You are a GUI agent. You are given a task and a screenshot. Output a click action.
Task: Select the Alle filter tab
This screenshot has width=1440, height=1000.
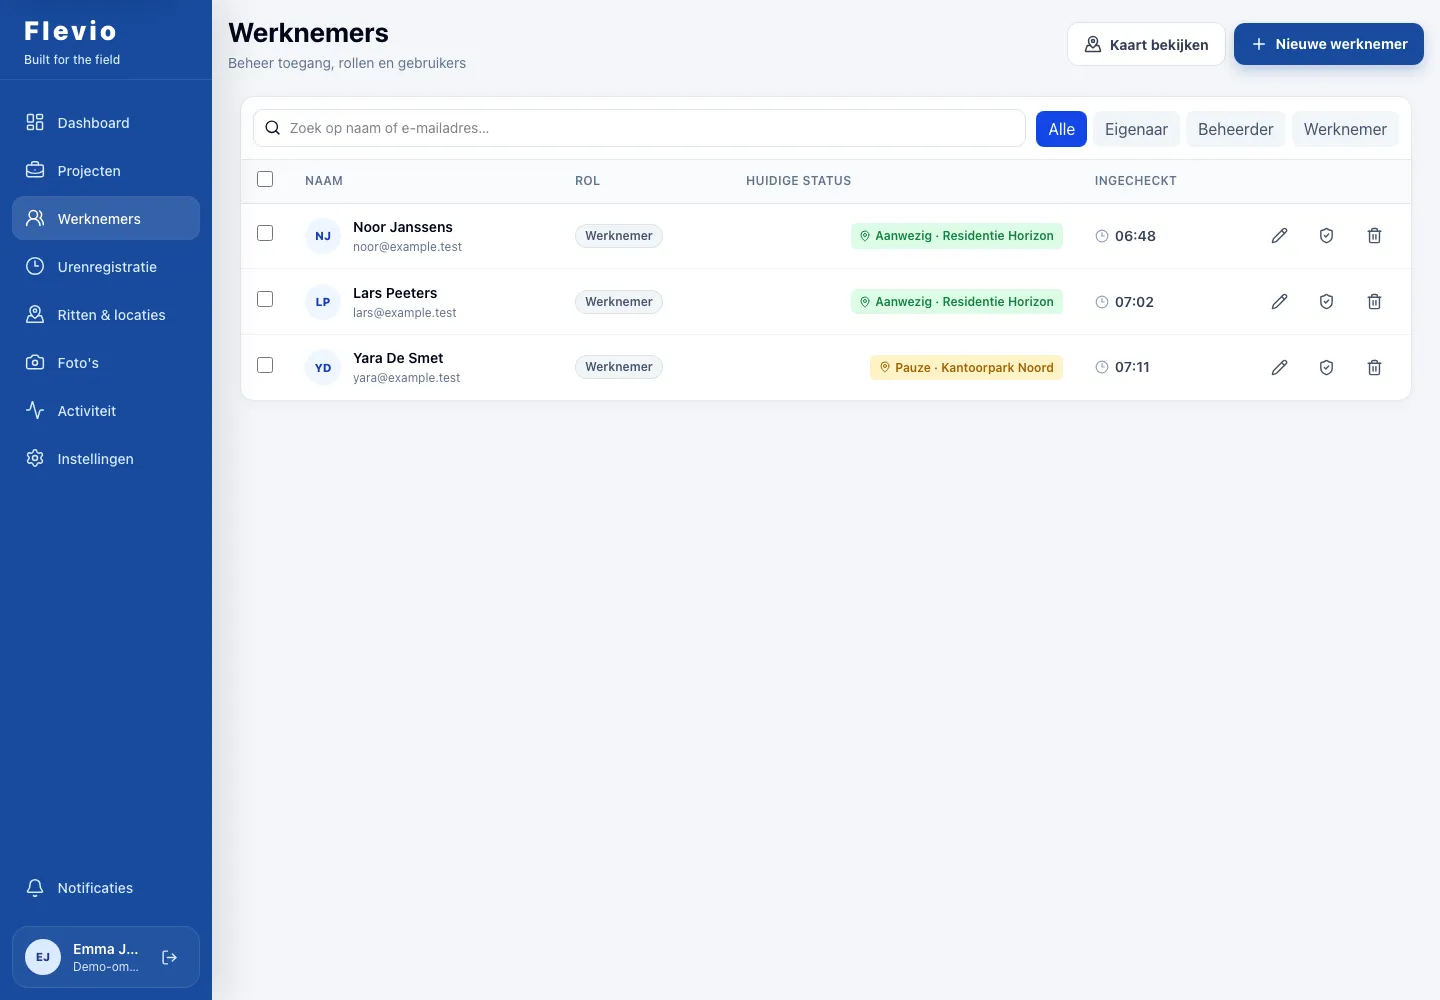point(1061,129)
